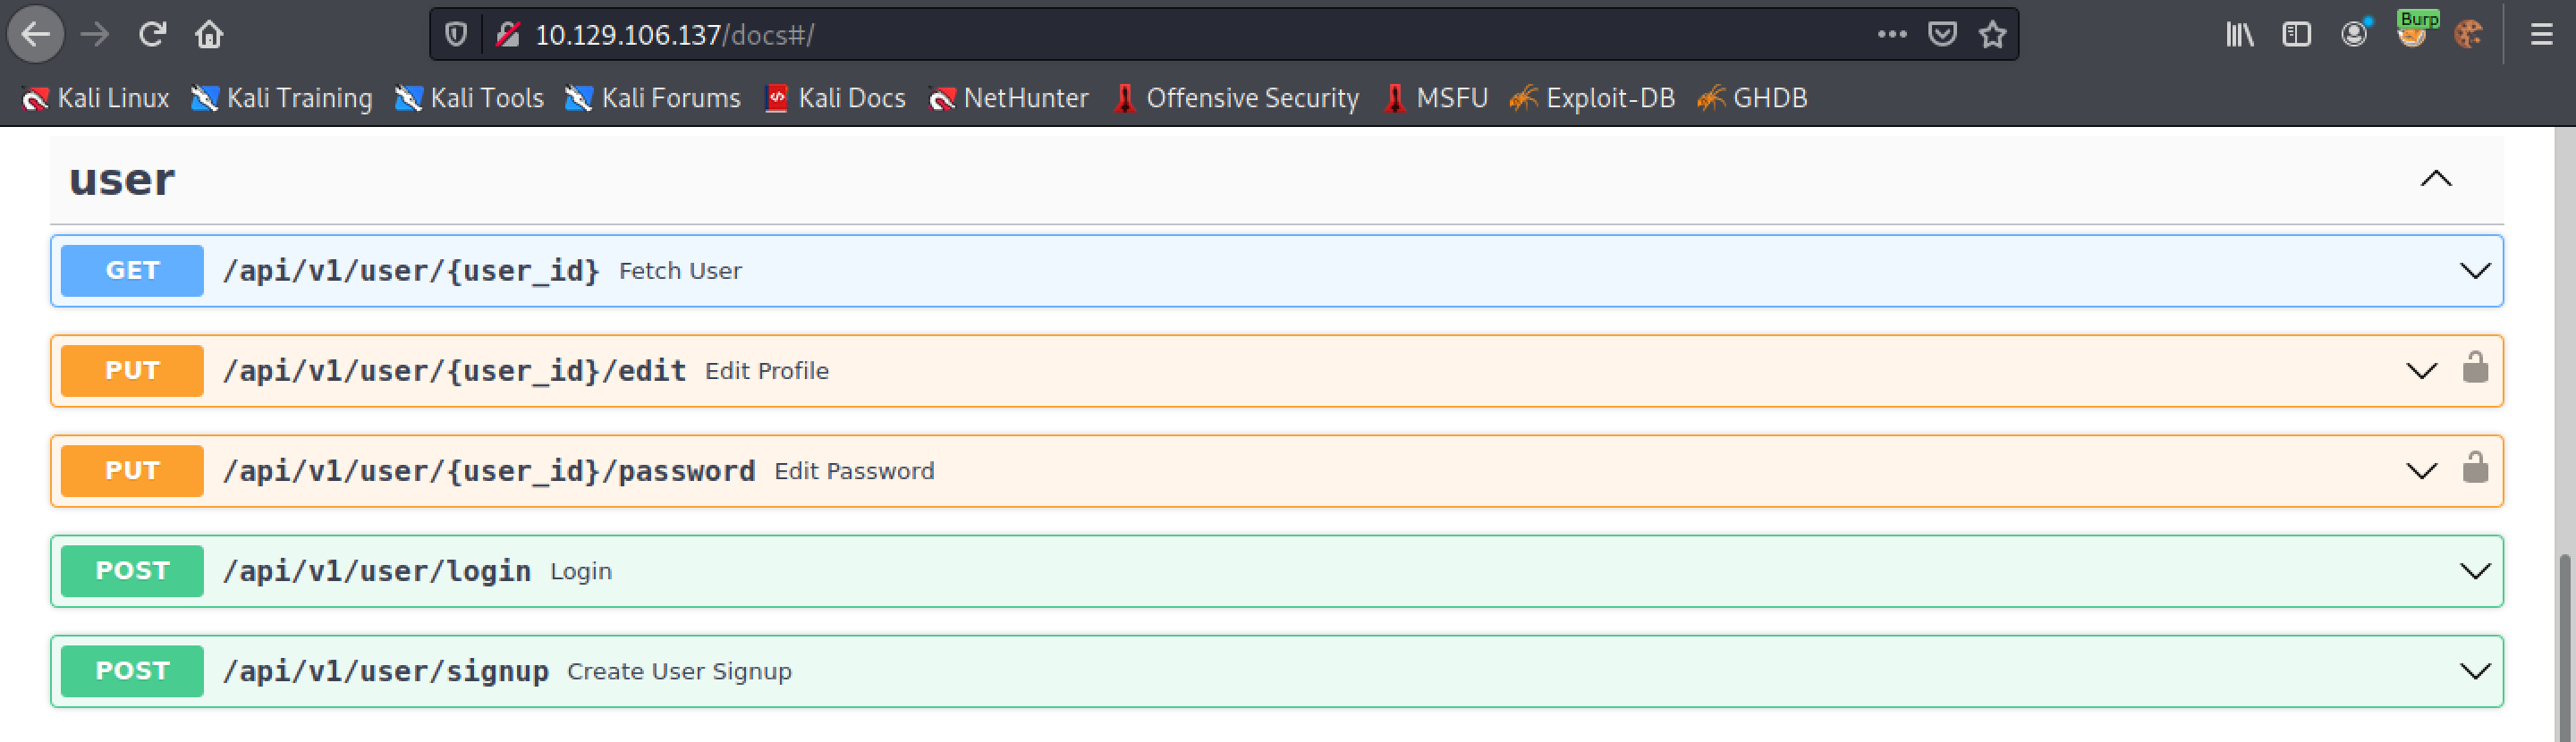Click the page vertical scrollbar thumb
The width and height of the screenshot is (2576, 742).
(x=2564, y=647)
